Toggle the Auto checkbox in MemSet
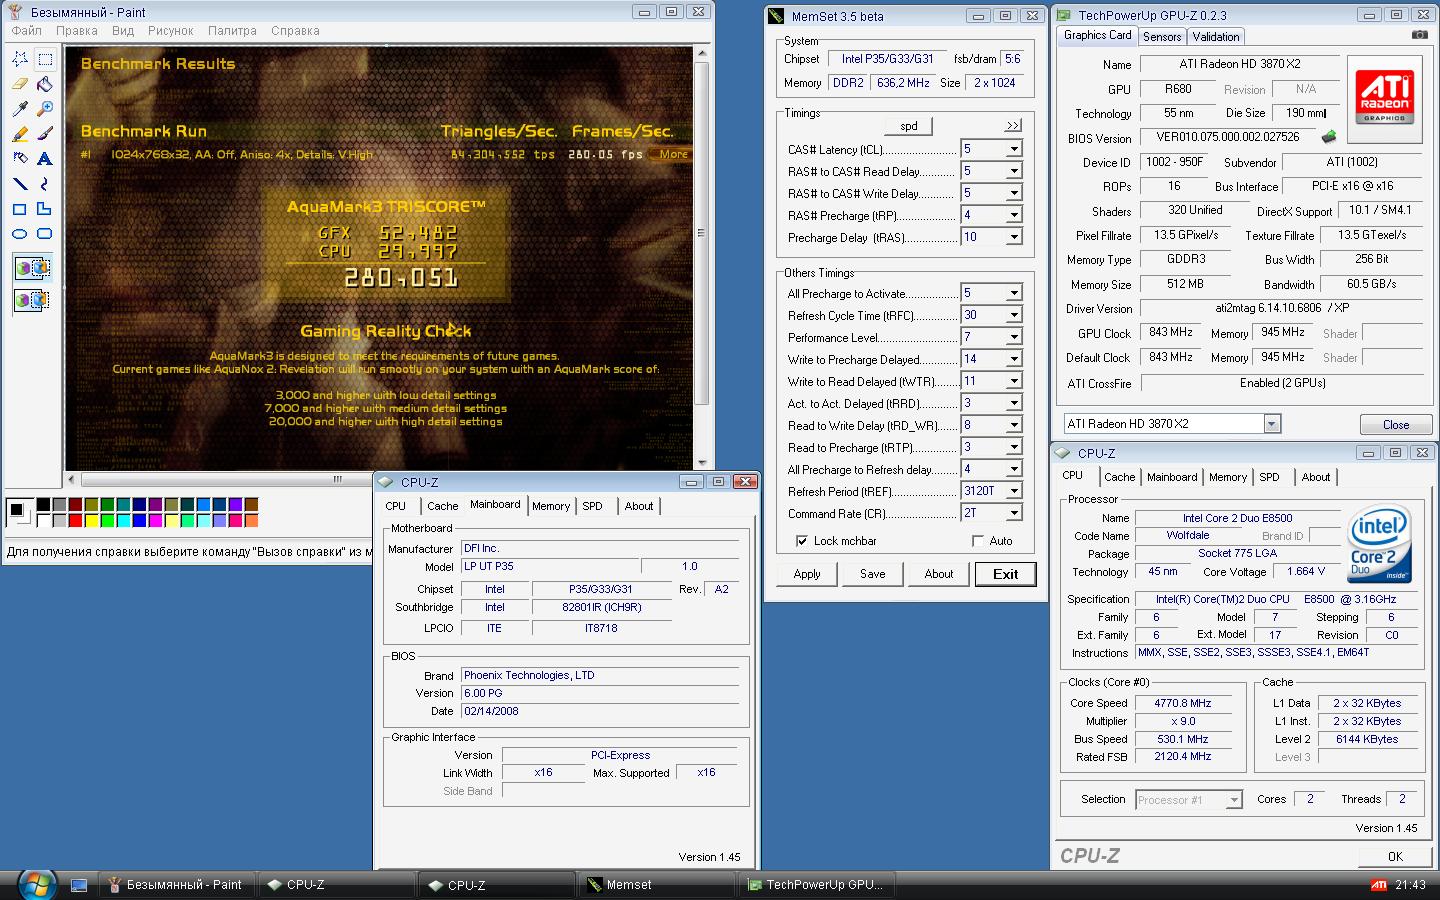This screenshot has width=1440, height=900. click(978, 541)
